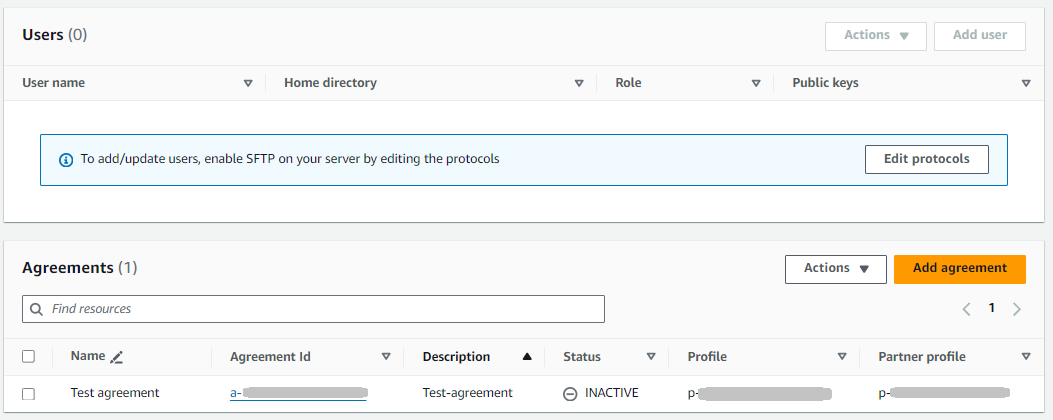Screen dimensions: 1053x420
Task: Click the info icon in the SFTP notice
Action: [x=66, y=159]
